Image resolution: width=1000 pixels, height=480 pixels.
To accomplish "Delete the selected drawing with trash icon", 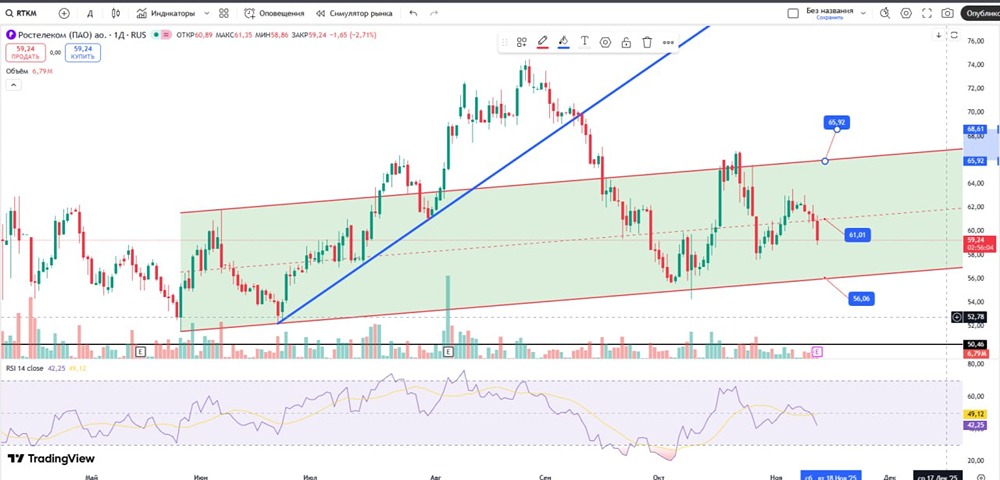I will 647,42.
